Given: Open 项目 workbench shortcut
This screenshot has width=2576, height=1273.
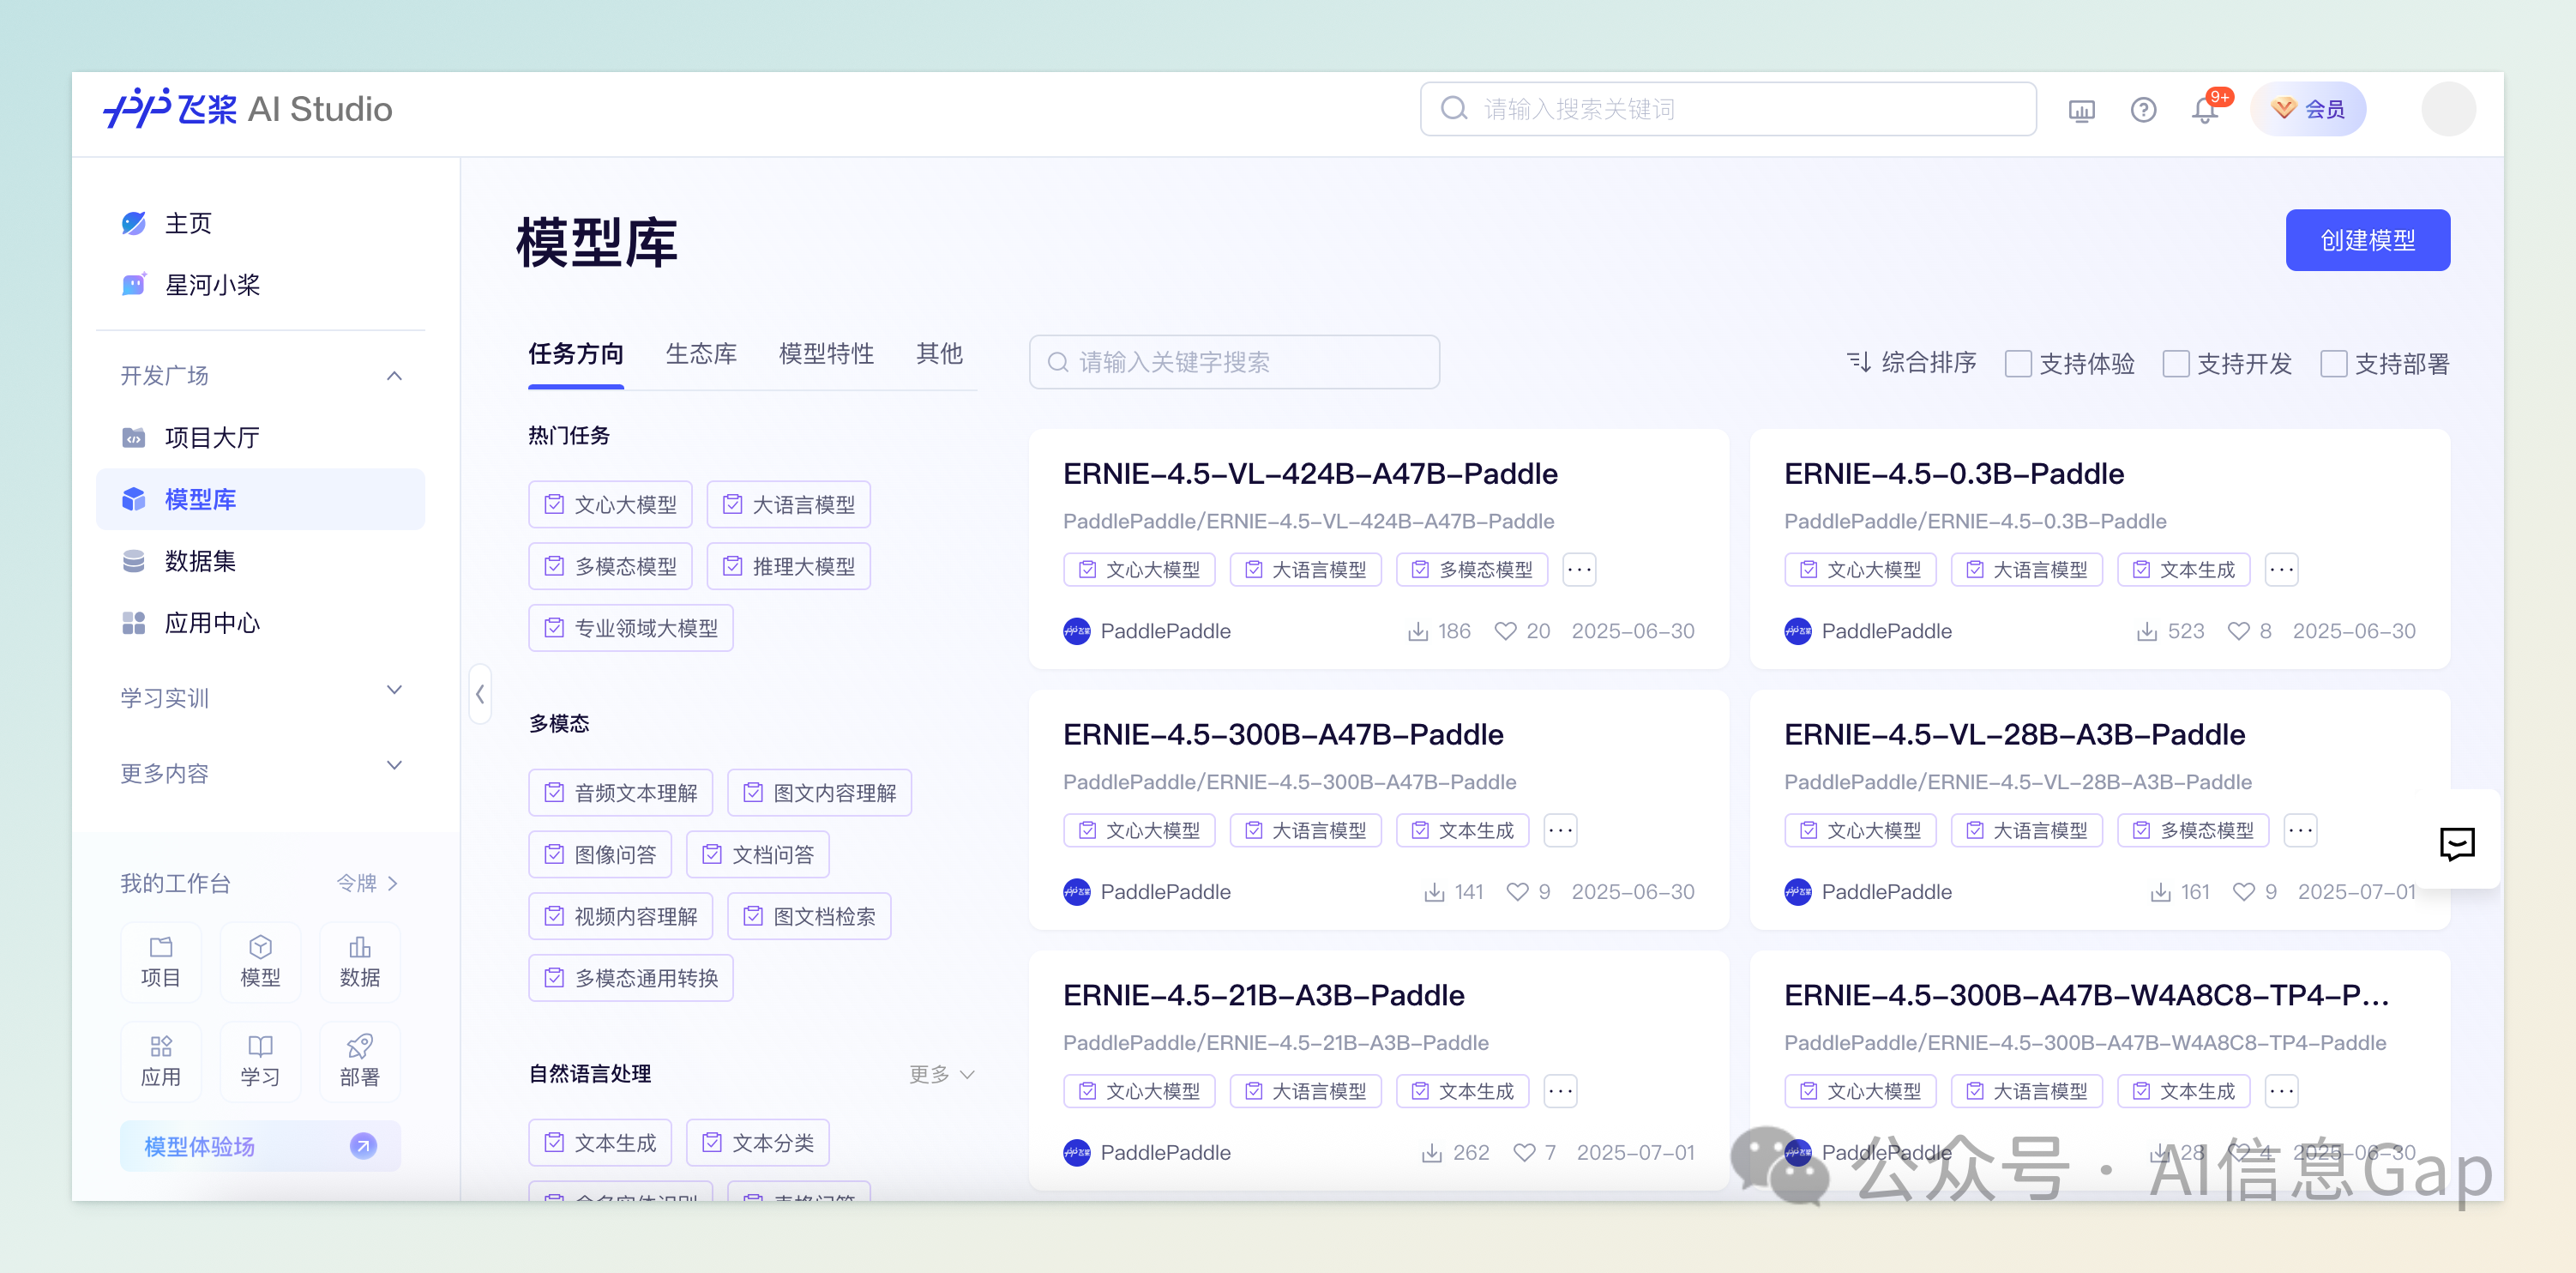Looking at the screenshot, I should coord(160,962).
